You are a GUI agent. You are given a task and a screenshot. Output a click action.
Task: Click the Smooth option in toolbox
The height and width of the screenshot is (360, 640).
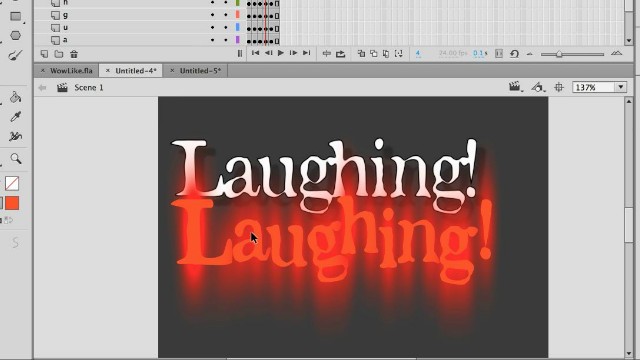(15, 242)
